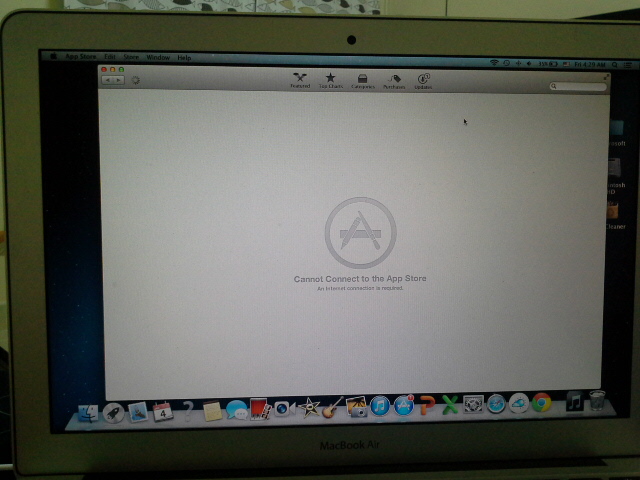Open Notification Center list icon
Screen dimensions: 640x480
[x=628, y=65]
